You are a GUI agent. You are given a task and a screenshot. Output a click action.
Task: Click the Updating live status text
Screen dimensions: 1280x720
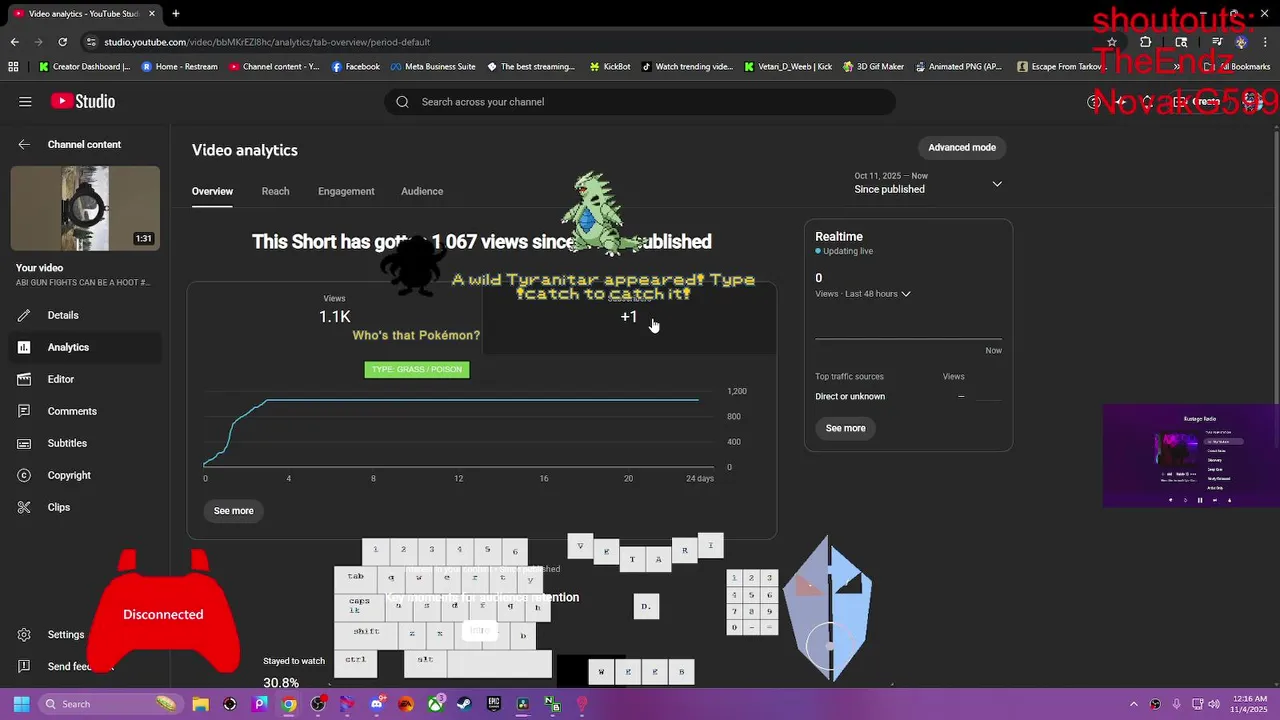[x=848, y=251]
